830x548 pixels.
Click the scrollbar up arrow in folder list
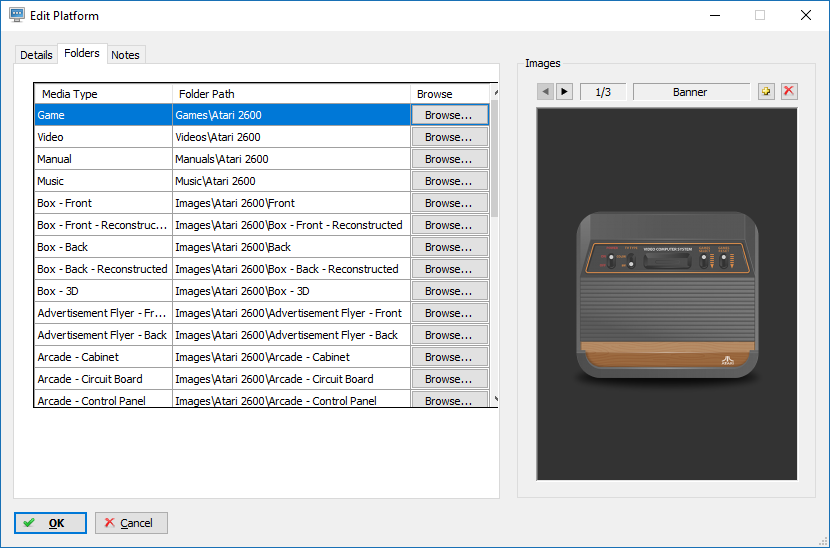495,93
